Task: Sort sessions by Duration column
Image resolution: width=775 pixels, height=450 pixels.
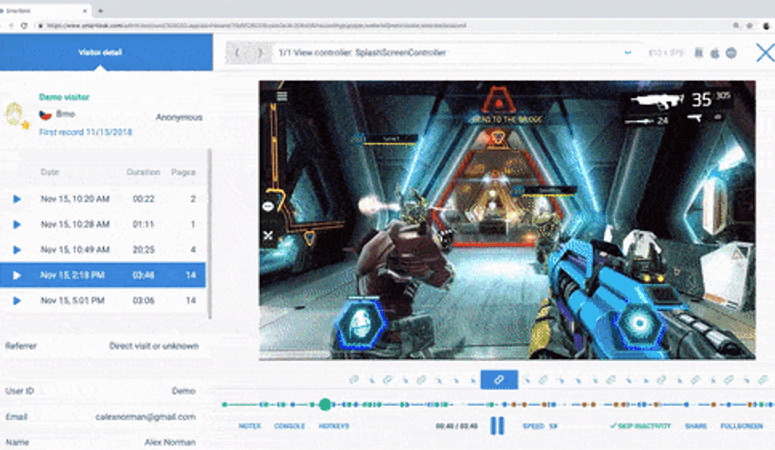Action: [x=143, y=172]
